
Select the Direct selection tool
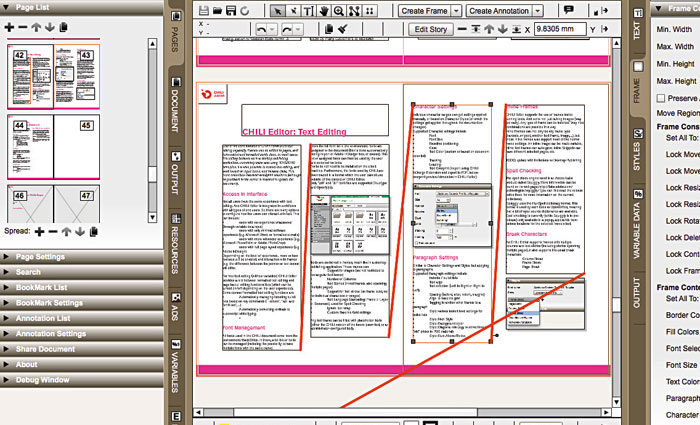click(293, 11)
